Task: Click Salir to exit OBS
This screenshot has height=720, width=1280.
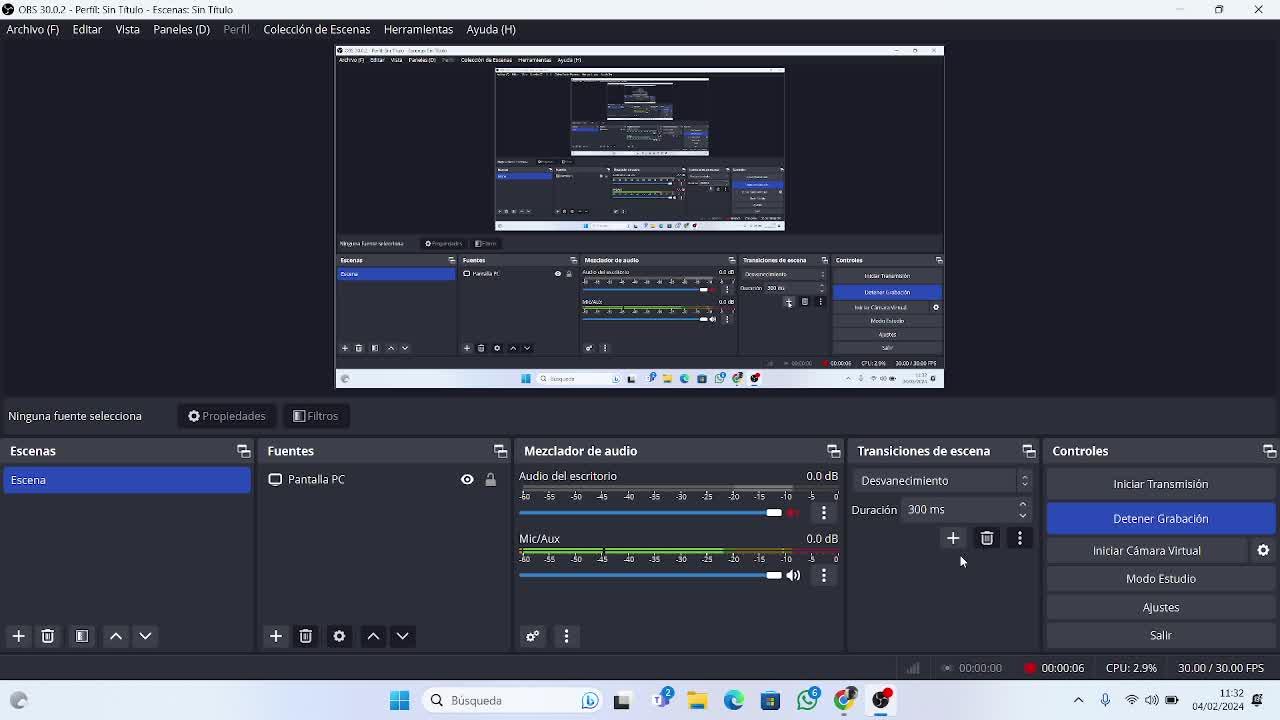Action: [x=1160, y=635]
